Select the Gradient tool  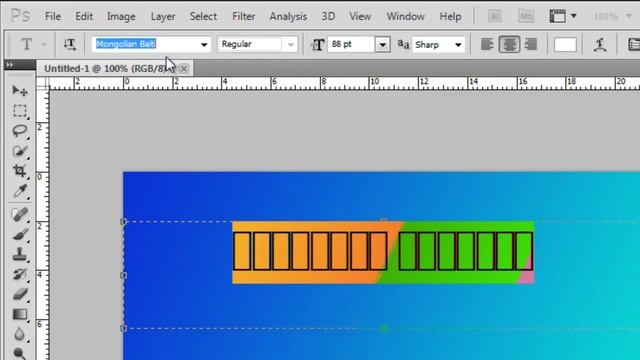coord(20,314)
